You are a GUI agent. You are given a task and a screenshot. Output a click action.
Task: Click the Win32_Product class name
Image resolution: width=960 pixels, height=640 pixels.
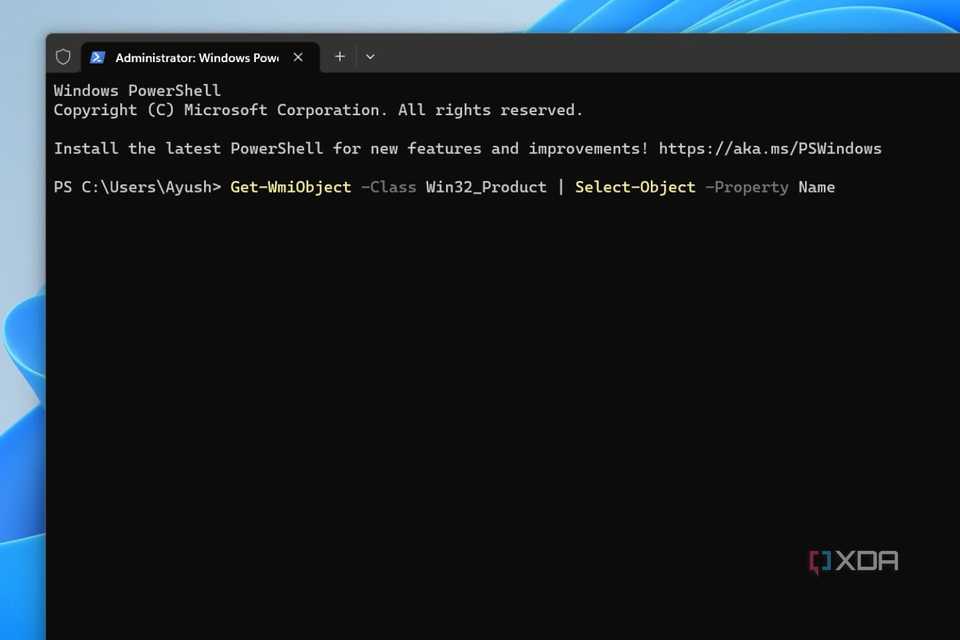coord(486,187)
